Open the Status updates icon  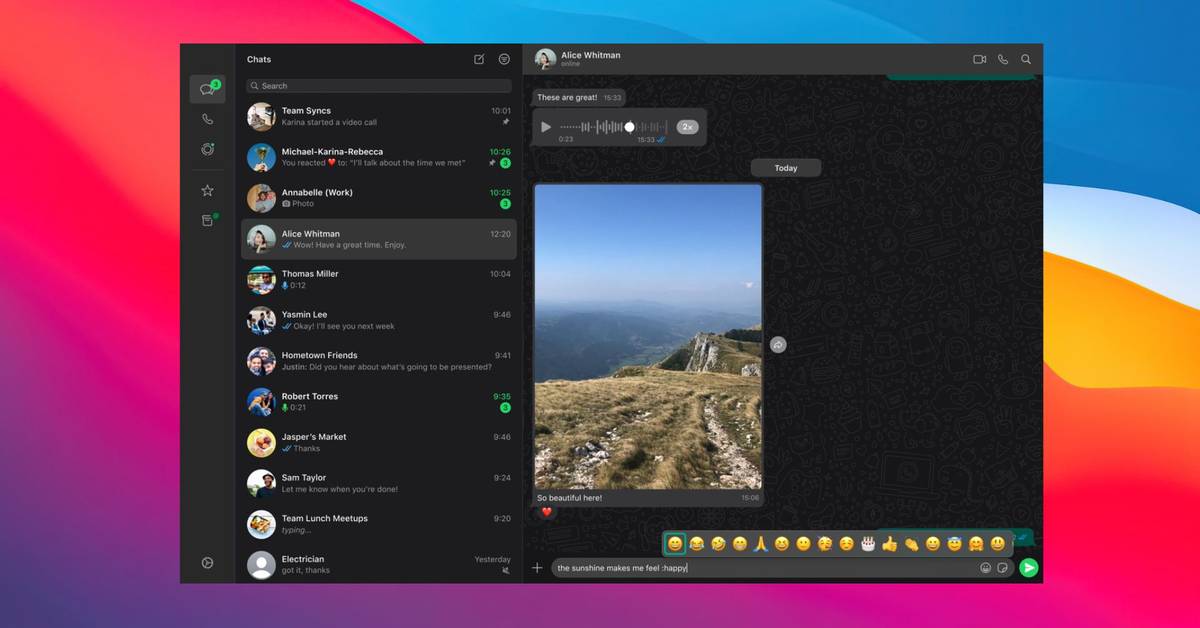click(207, 150)
